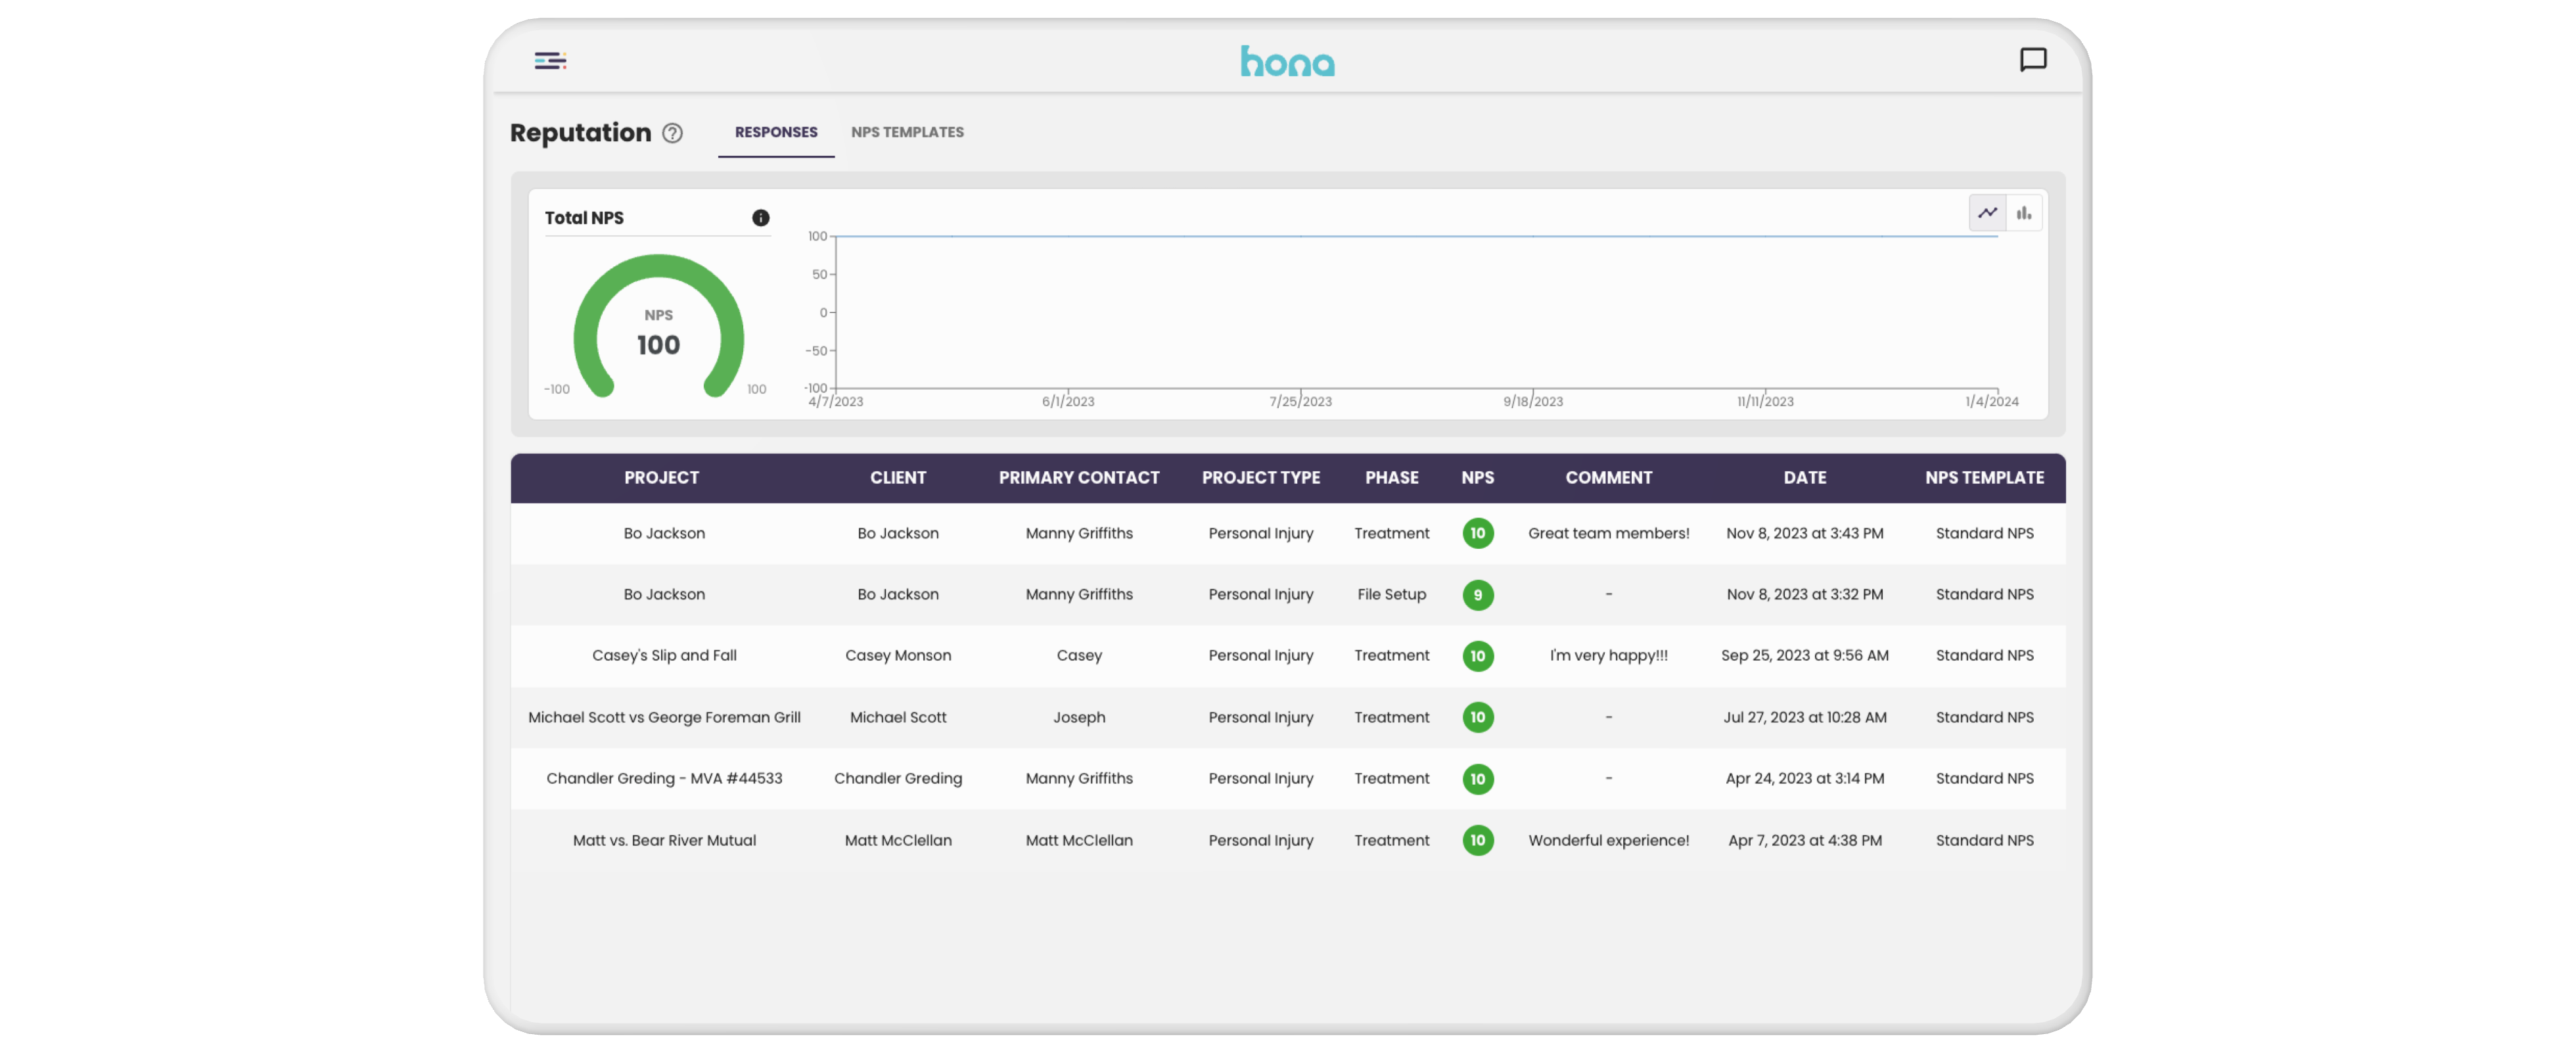
Task: Click the Total NPS info icon
Action: click(760, 218)
